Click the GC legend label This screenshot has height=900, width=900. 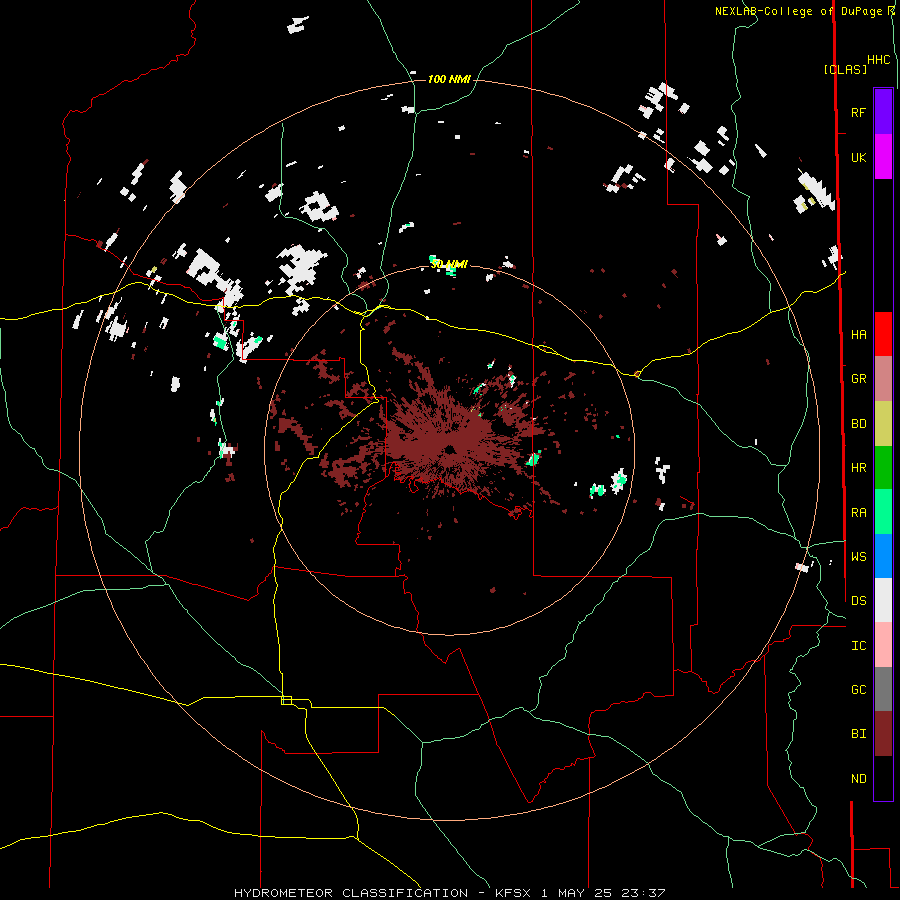click(858, 690)
